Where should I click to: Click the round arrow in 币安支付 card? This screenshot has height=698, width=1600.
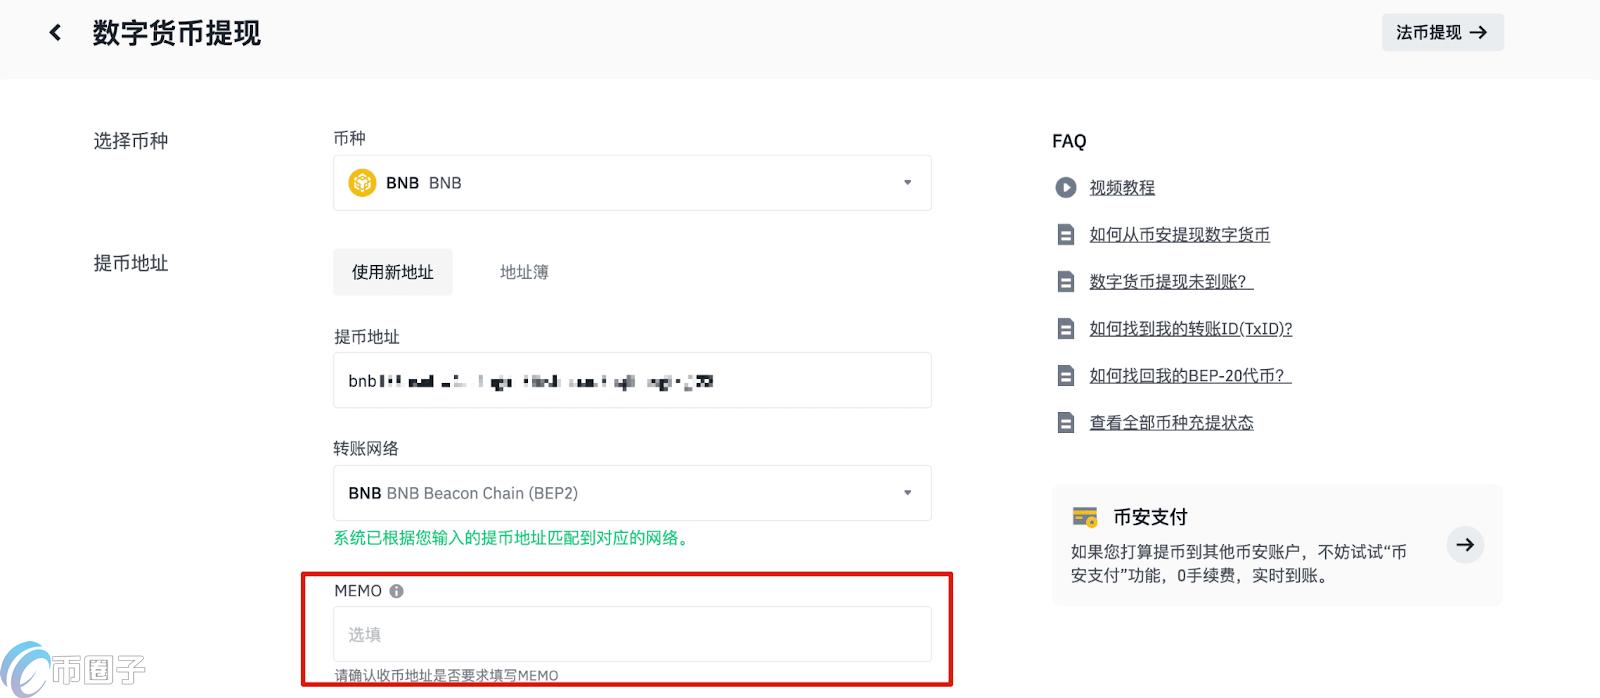point(1465,545)
